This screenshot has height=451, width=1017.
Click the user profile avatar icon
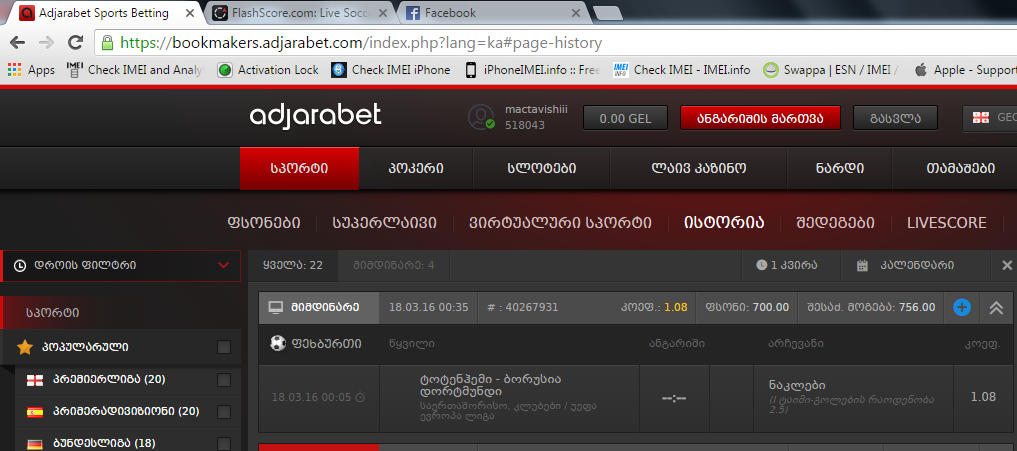point(481,116)
